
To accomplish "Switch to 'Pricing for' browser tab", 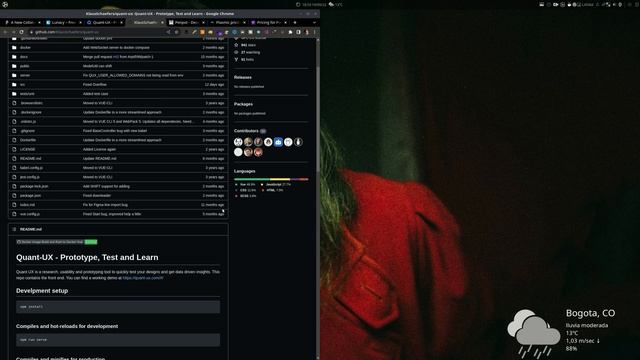I will (268, 22).
